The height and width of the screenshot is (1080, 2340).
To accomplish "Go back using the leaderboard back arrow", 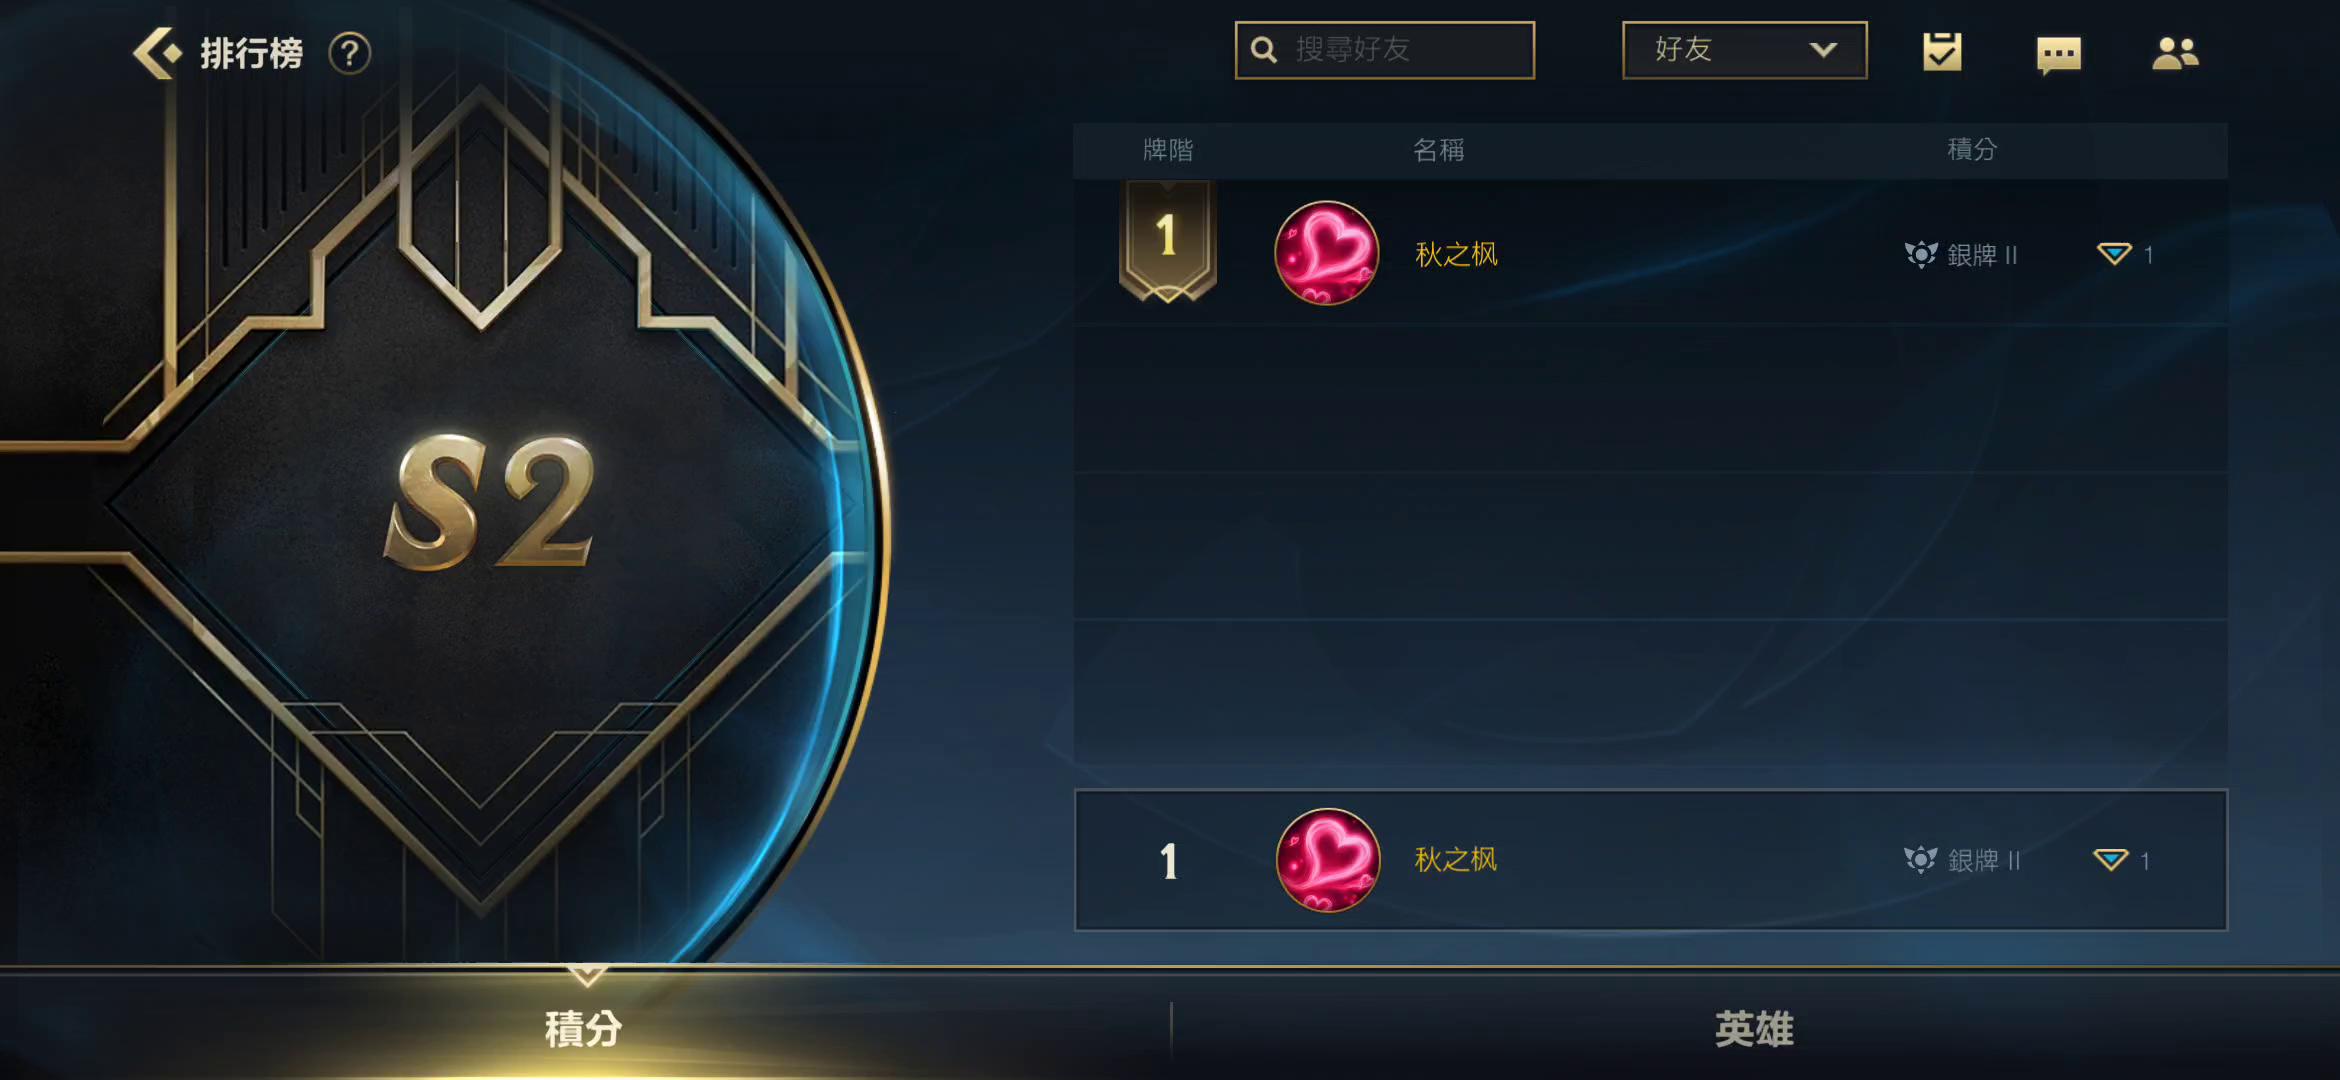I will tap(158, 53).
